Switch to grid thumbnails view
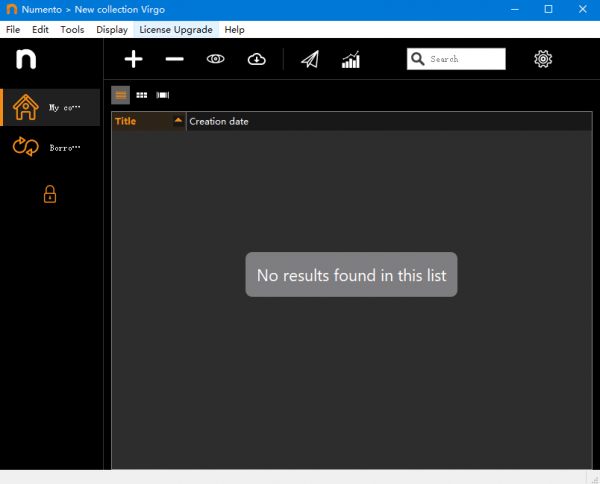 point(141,95)
